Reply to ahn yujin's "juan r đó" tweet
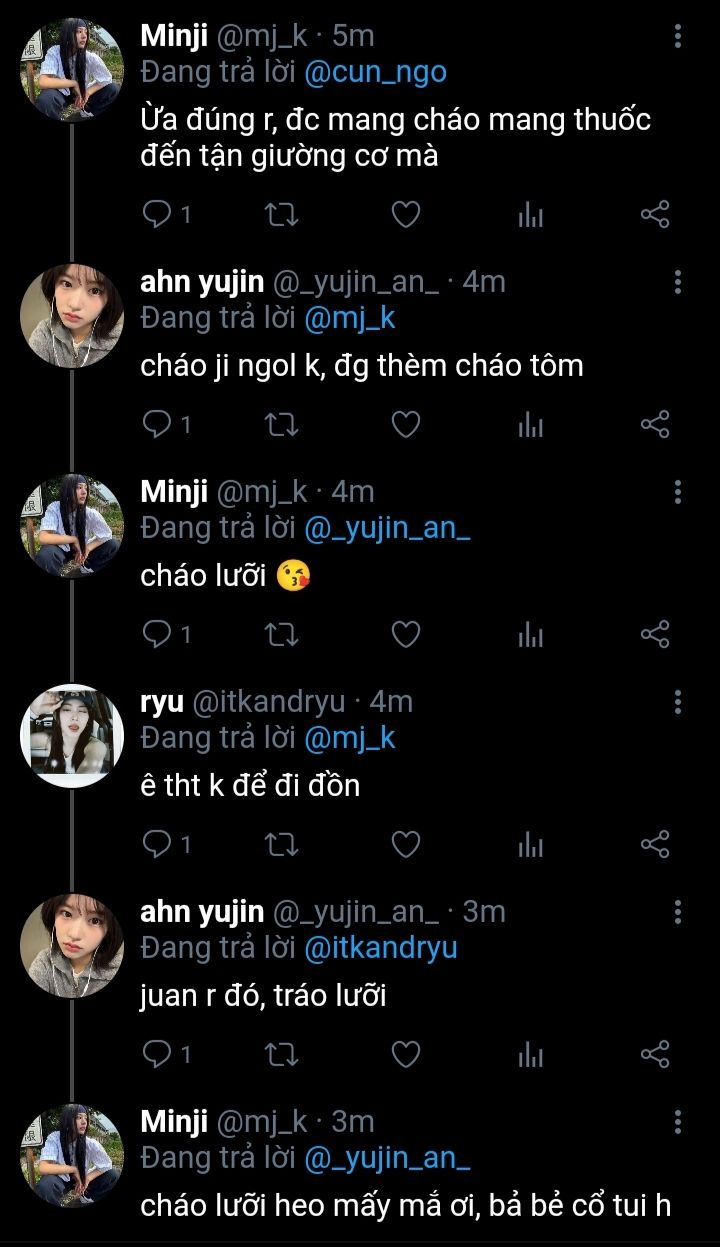 coord(156,1055)
